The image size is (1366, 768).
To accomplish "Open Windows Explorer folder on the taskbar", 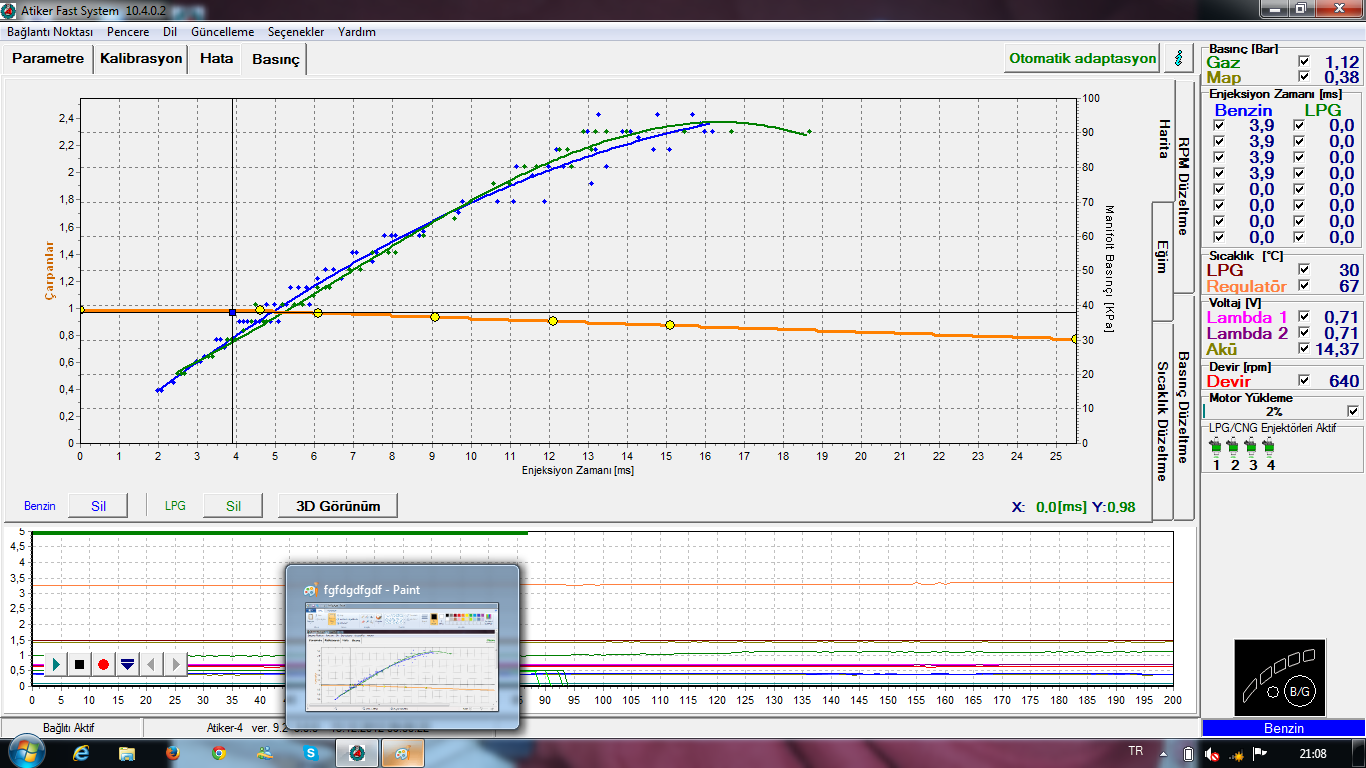I will pyautogui.click(x=127, y=753).
